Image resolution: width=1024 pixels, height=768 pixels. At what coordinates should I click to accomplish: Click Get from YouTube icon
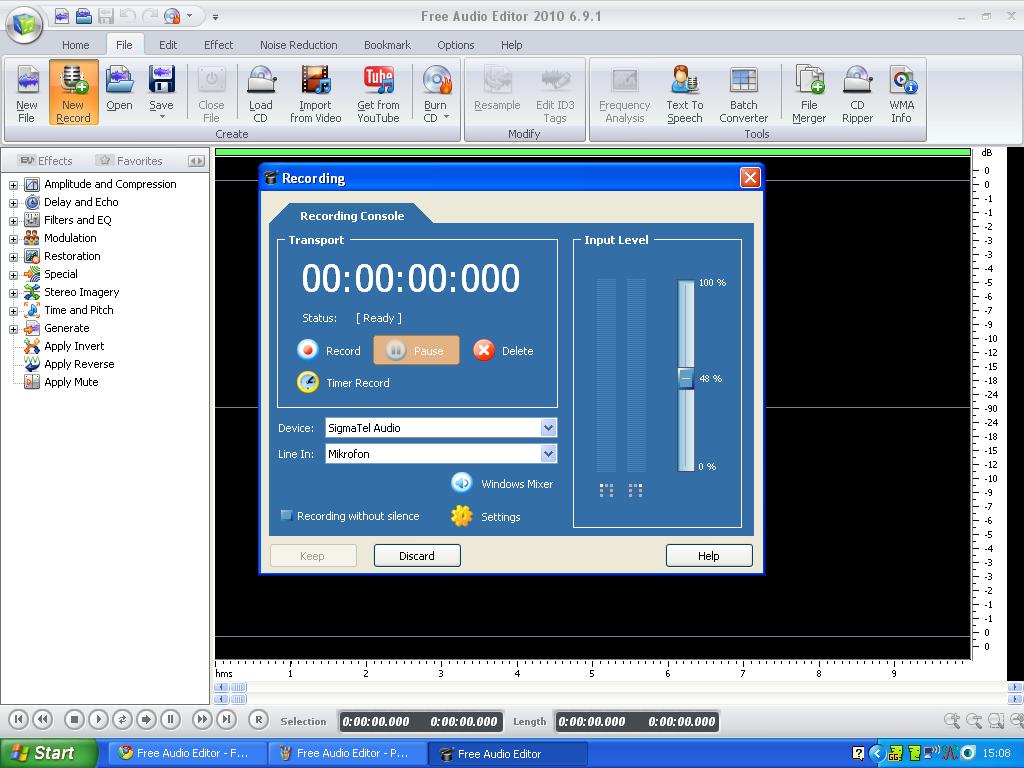379,80
